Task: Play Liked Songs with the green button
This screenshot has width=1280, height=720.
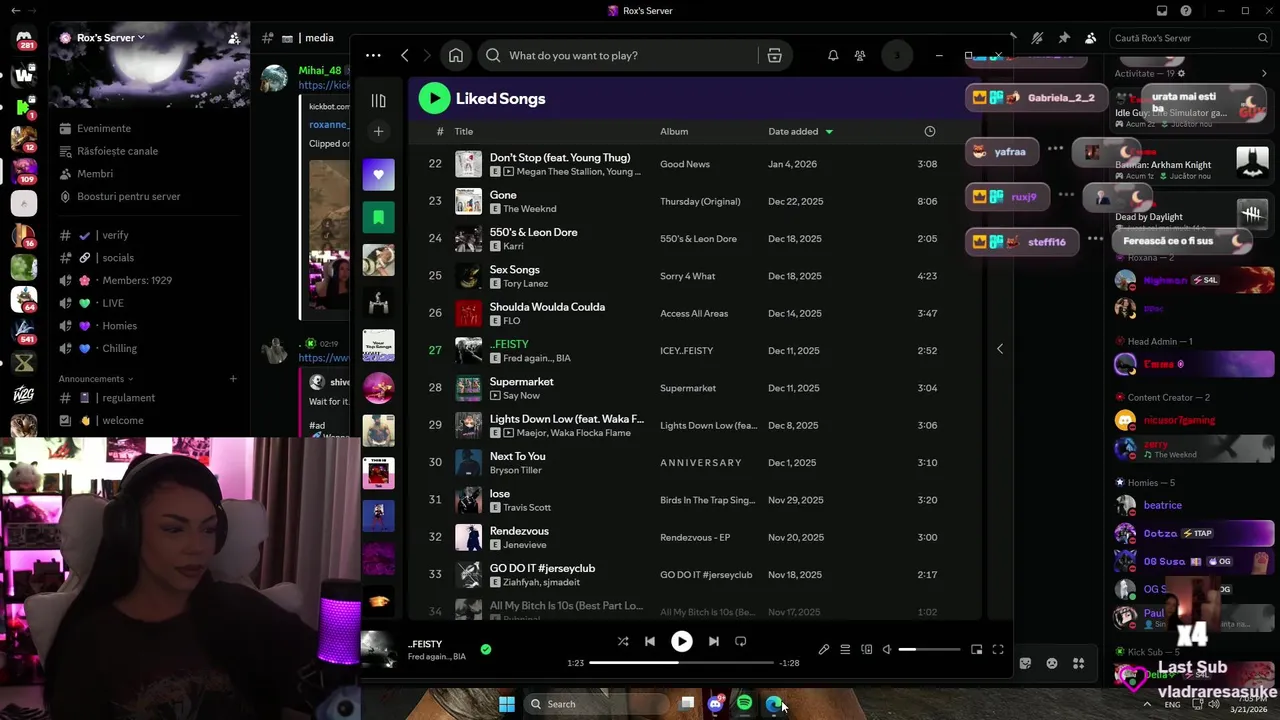Action: click(x=434, y=98)
